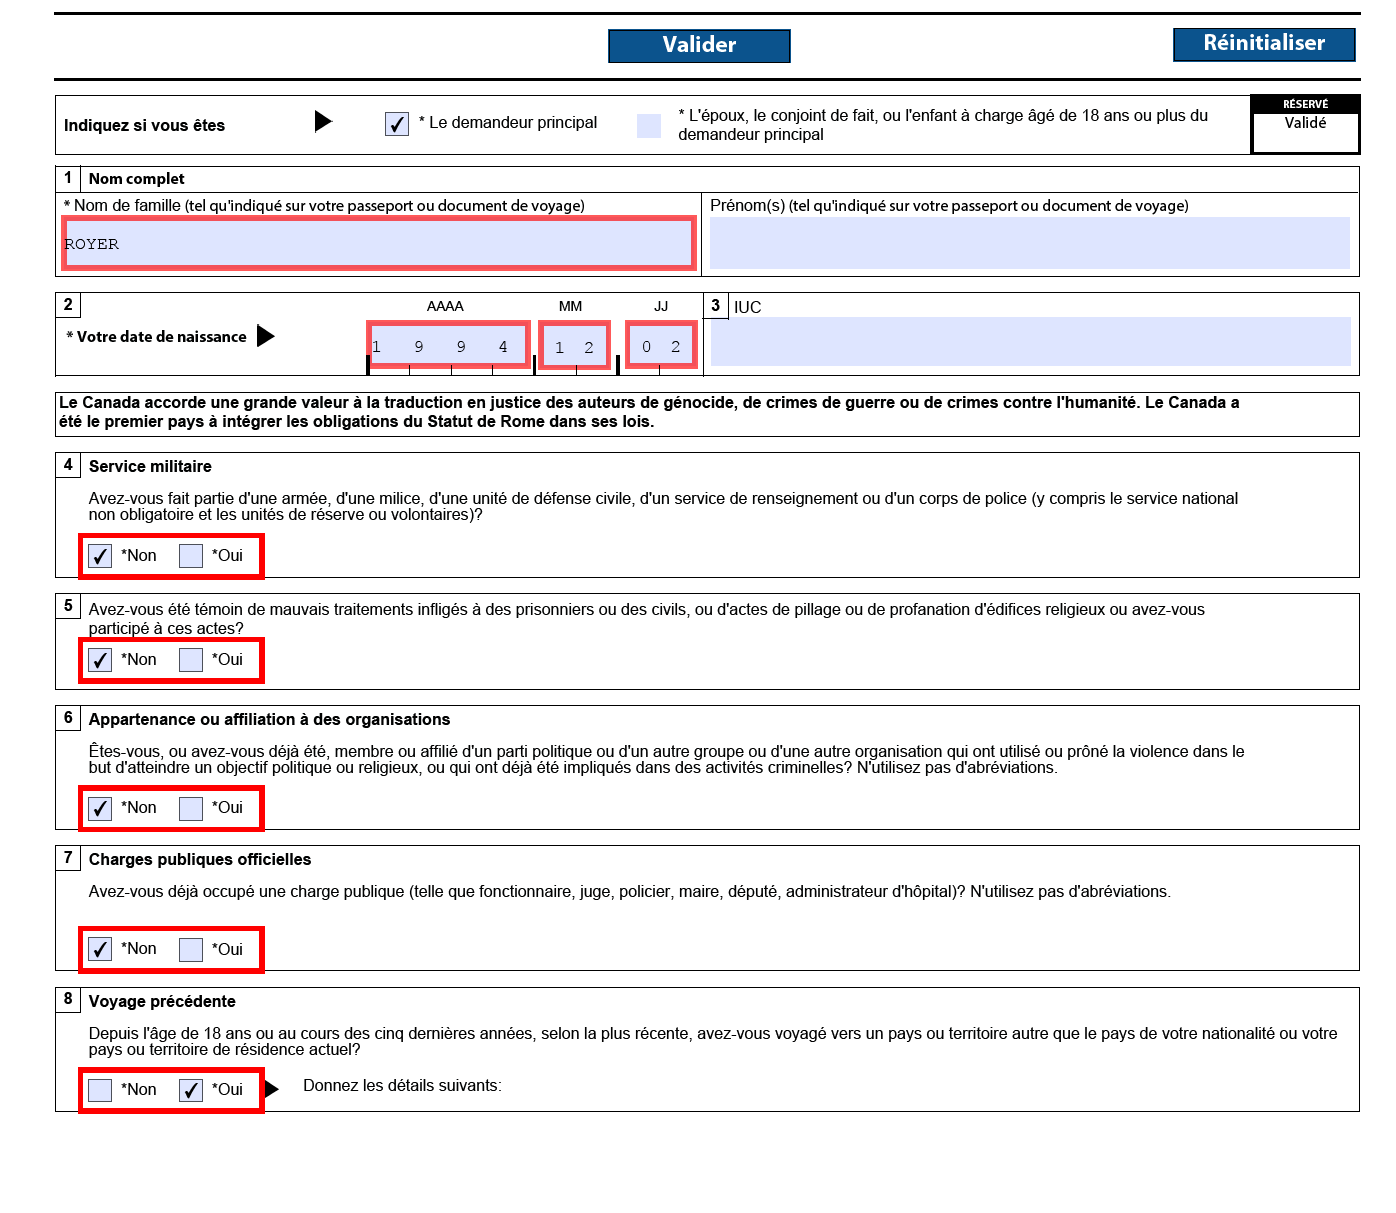Select Oui for Service militaire question
The width and height of the screenshot is (1396, 1213).
[191, 556]
